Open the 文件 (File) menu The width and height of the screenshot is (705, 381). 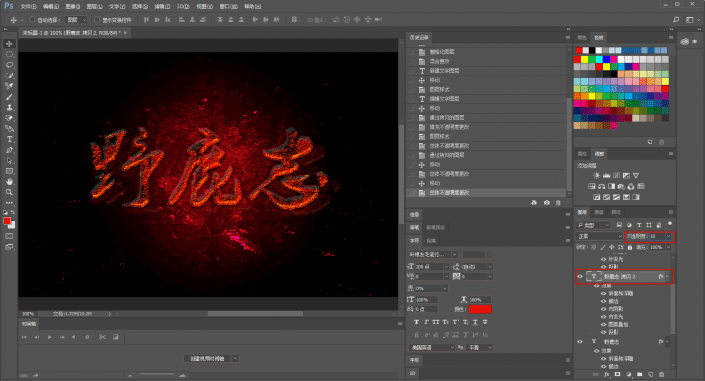click(x=28, y=6)
